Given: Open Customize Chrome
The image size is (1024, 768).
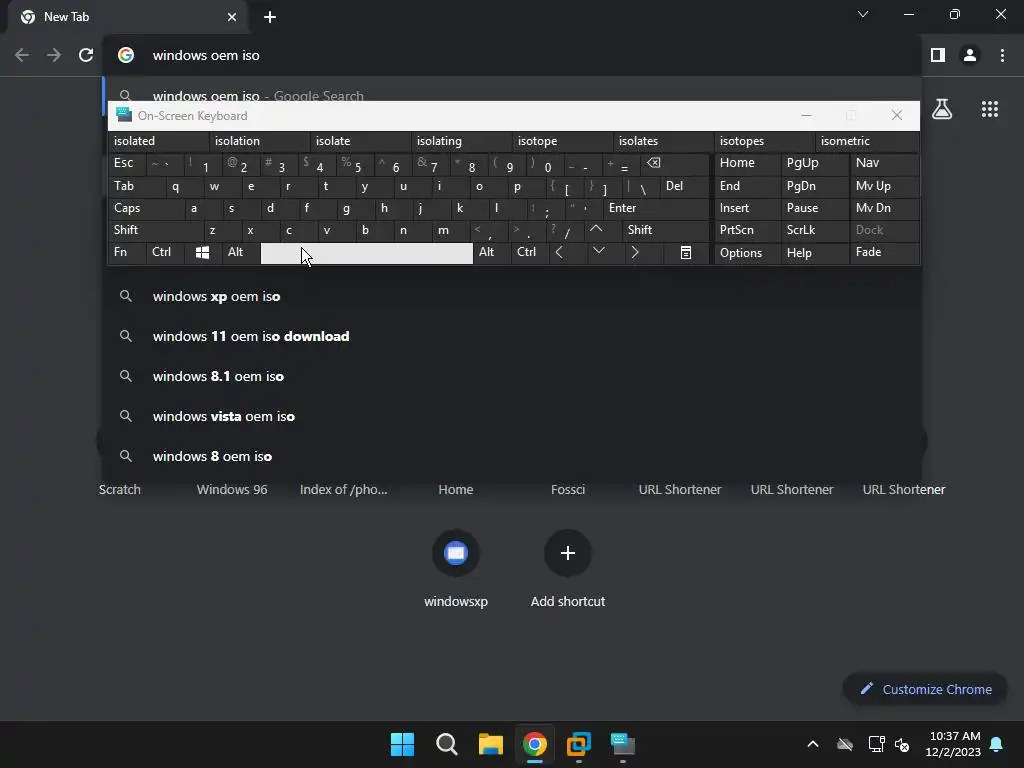Looking at the screenshot, I should pos(925,689).
